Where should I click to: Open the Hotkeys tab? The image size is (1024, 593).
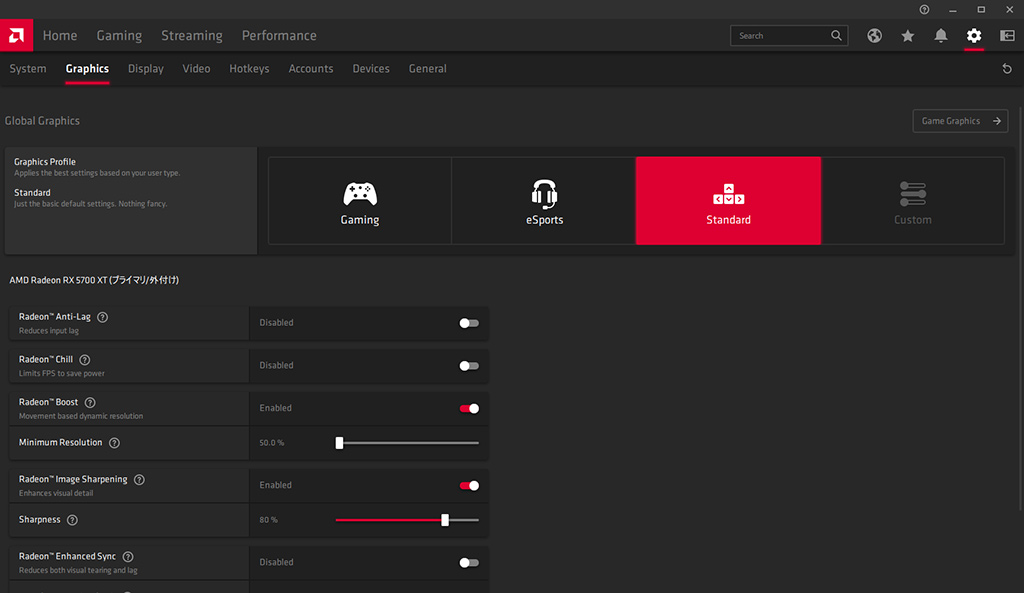click(249, 69)
